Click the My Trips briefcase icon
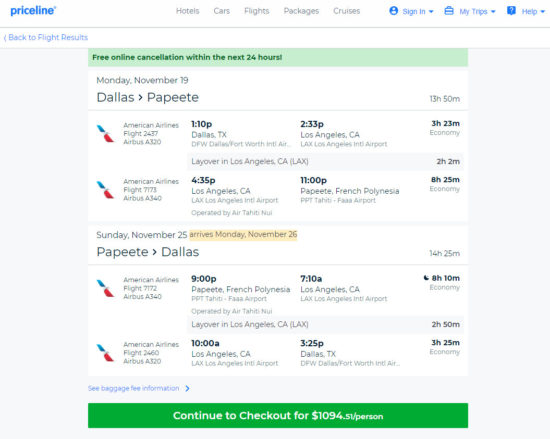 (449, 11)
